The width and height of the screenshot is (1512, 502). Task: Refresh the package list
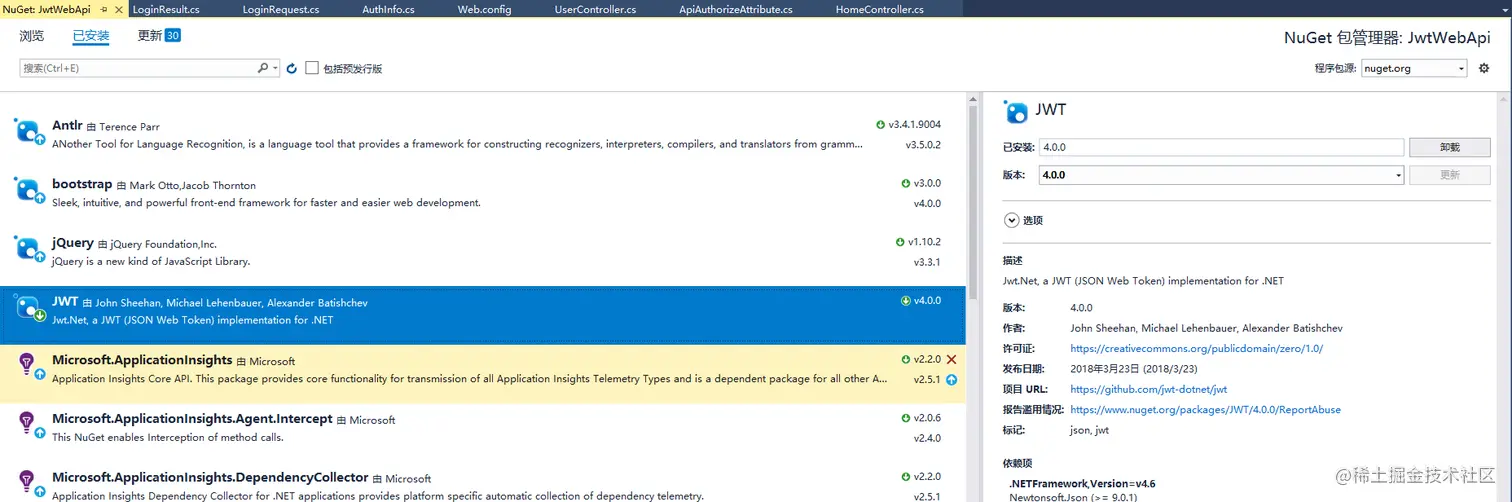click(x=292, y=68)
